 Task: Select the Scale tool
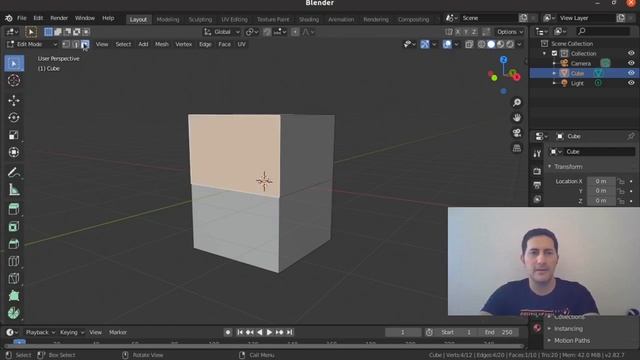pyautogui.click(x=14, y=135)
